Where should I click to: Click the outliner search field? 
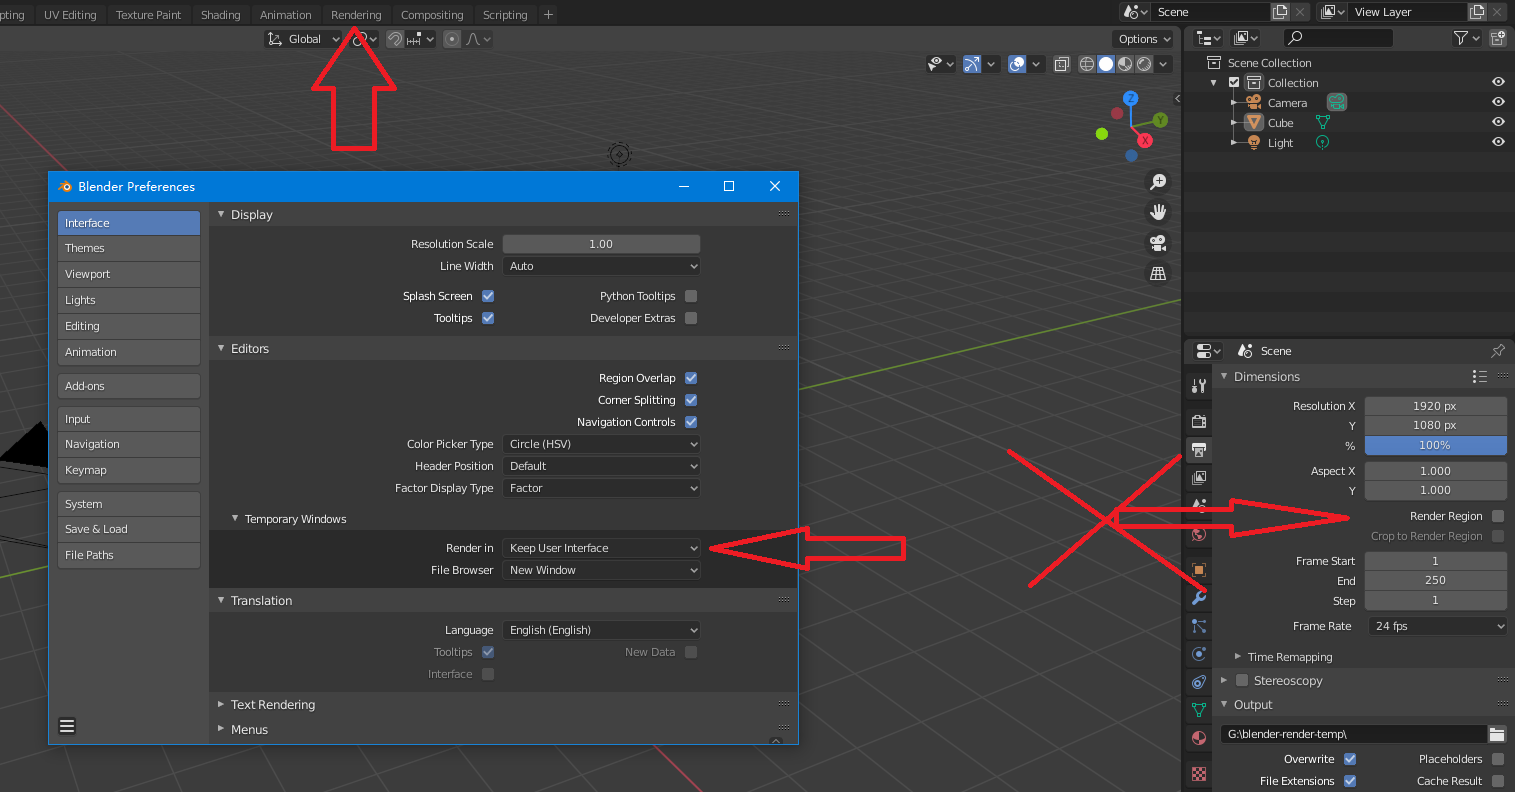(x=1338, y=38)
